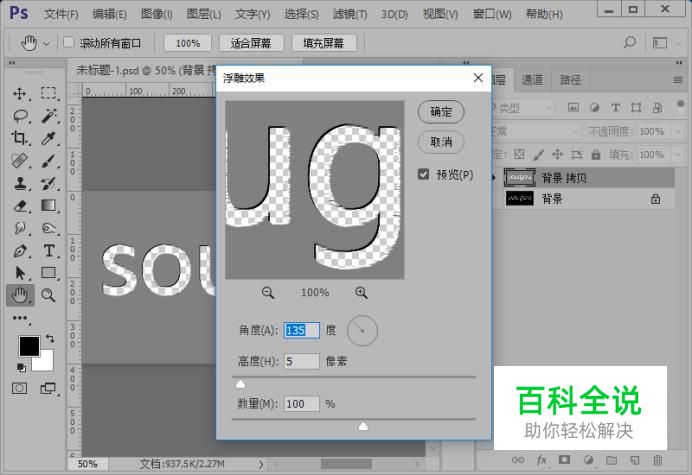The height and width of the screenshot is (475, 692).
Task: Select the Horizontal Type tool
Action: pyautogui.click(x=49, y=251)
